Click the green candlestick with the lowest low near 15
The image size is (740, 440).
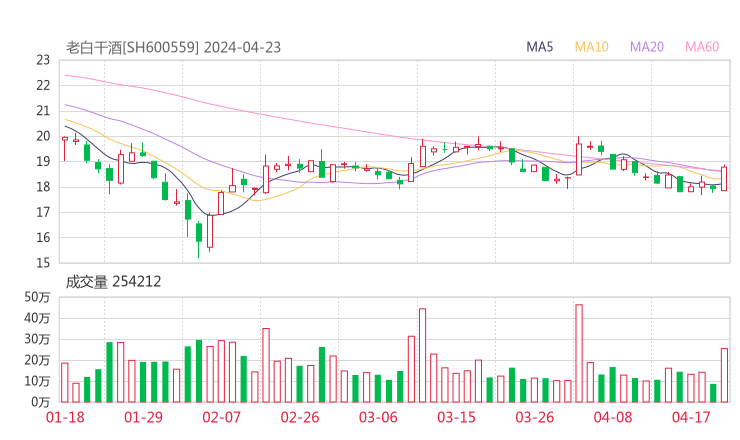[199, 240]
